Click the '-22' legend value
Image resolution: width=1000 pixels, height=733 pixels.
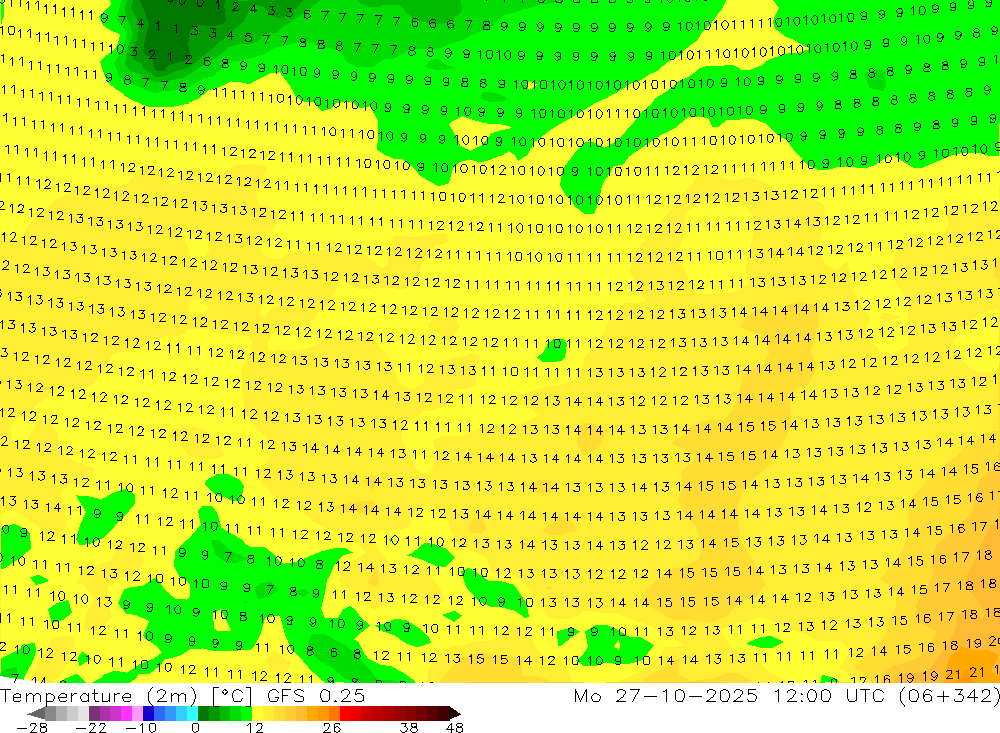(91, 727)
